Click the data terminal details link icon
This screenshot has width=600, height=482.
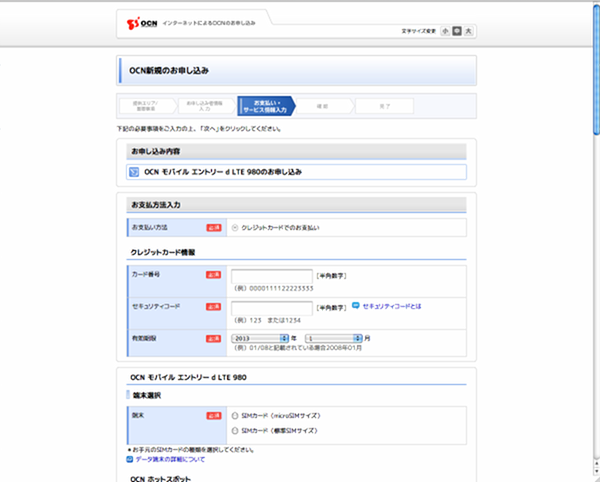click(130, 459)
